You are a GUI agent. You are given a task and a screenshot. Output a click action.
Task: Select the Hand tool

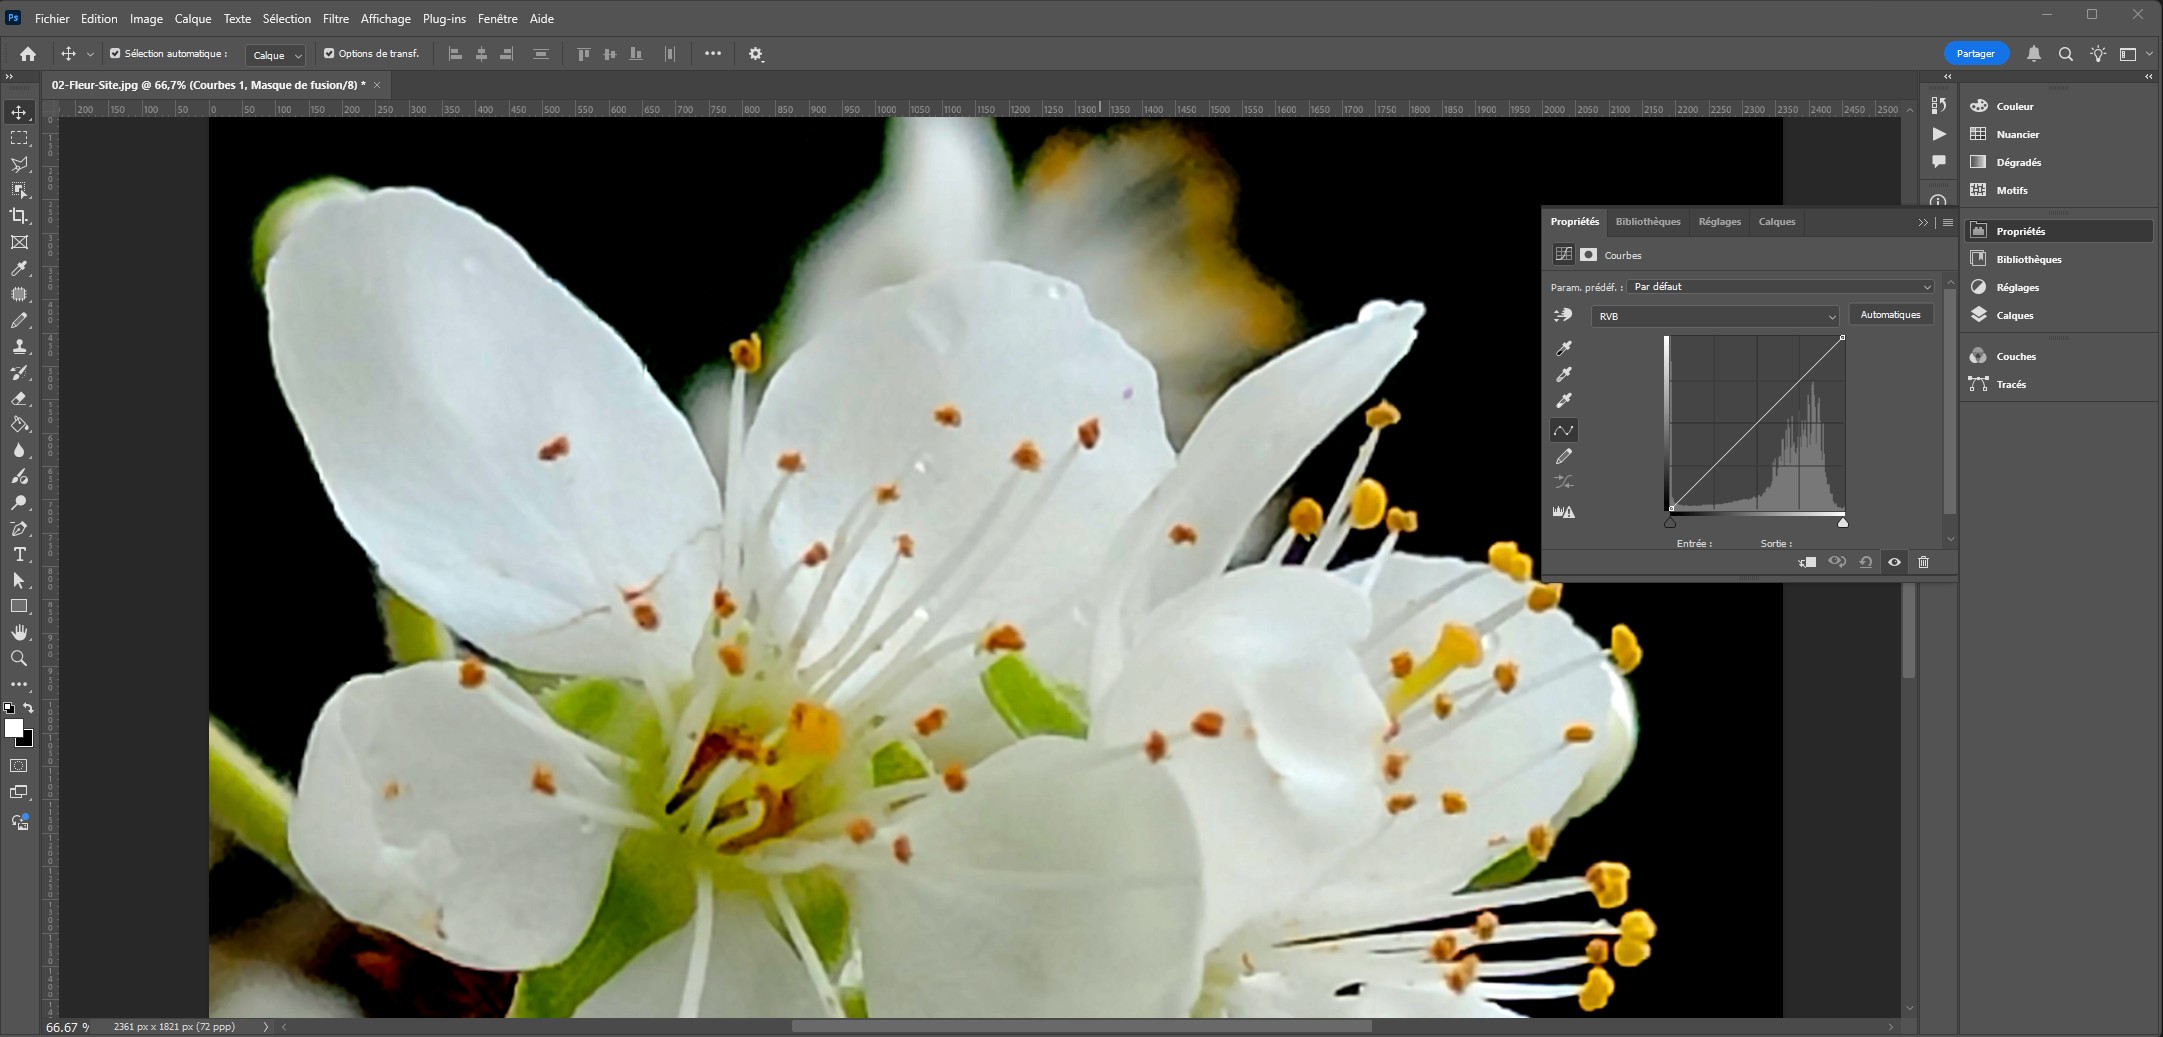tap(19, 632)
